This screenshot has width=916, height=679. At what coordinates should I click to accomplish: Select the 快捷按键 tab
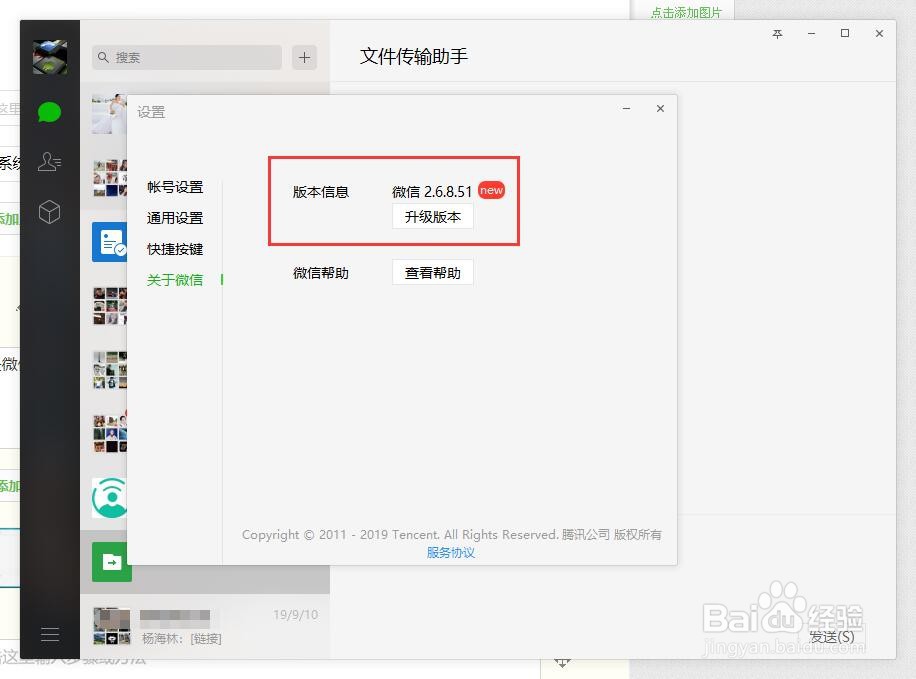click(176, 248)
